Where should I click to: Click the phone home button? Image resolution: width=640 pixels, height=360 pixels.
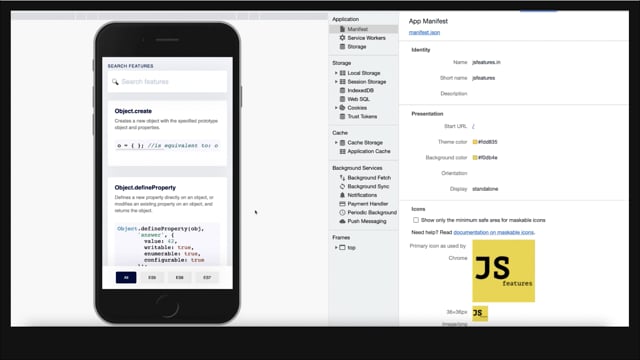point(167,306)
